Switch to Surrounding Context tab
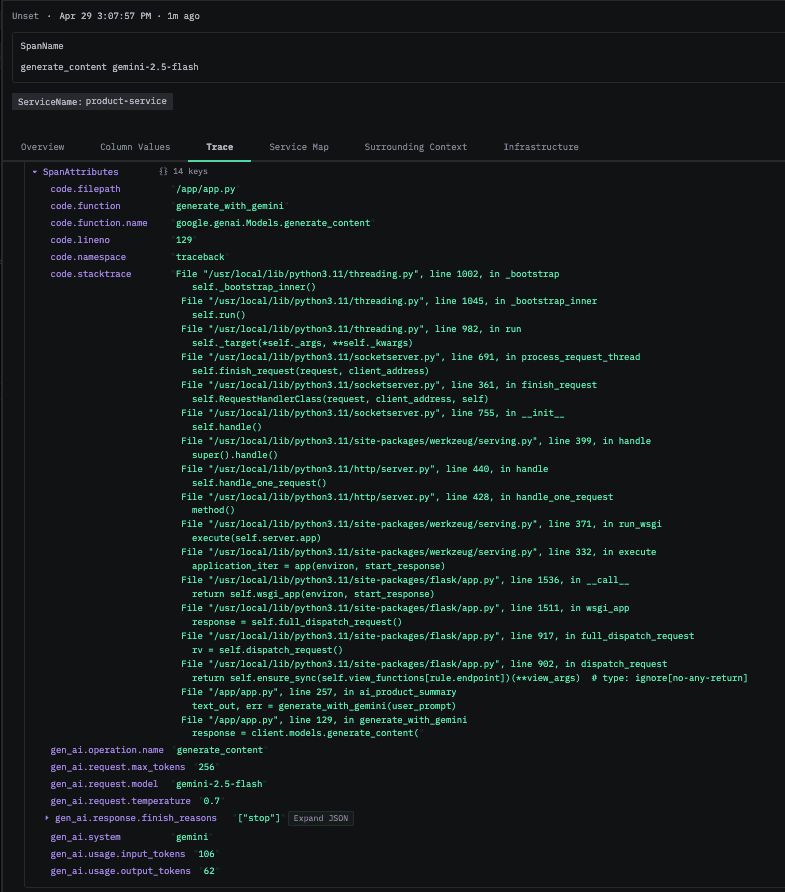 click(416, 147)
